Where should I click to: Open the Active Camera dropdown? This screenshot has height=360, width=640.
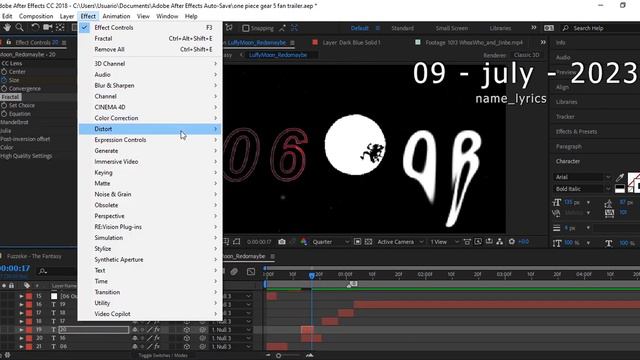tap(400, 242)
